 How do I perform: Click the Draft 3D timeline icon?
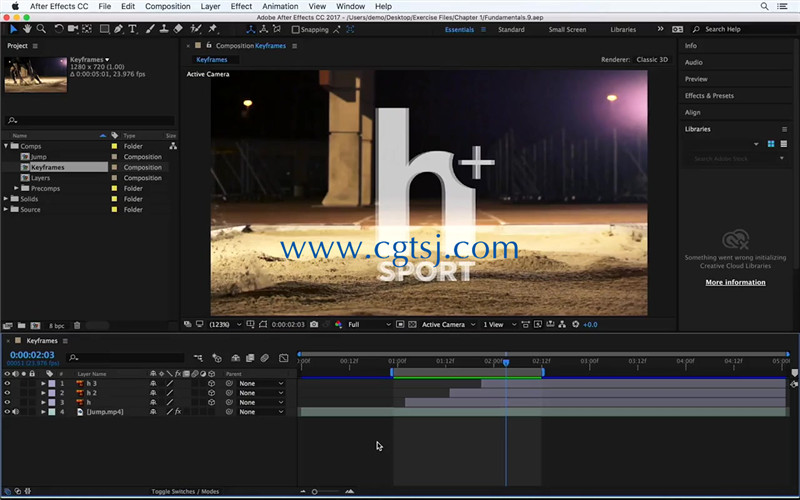point(217,358)
